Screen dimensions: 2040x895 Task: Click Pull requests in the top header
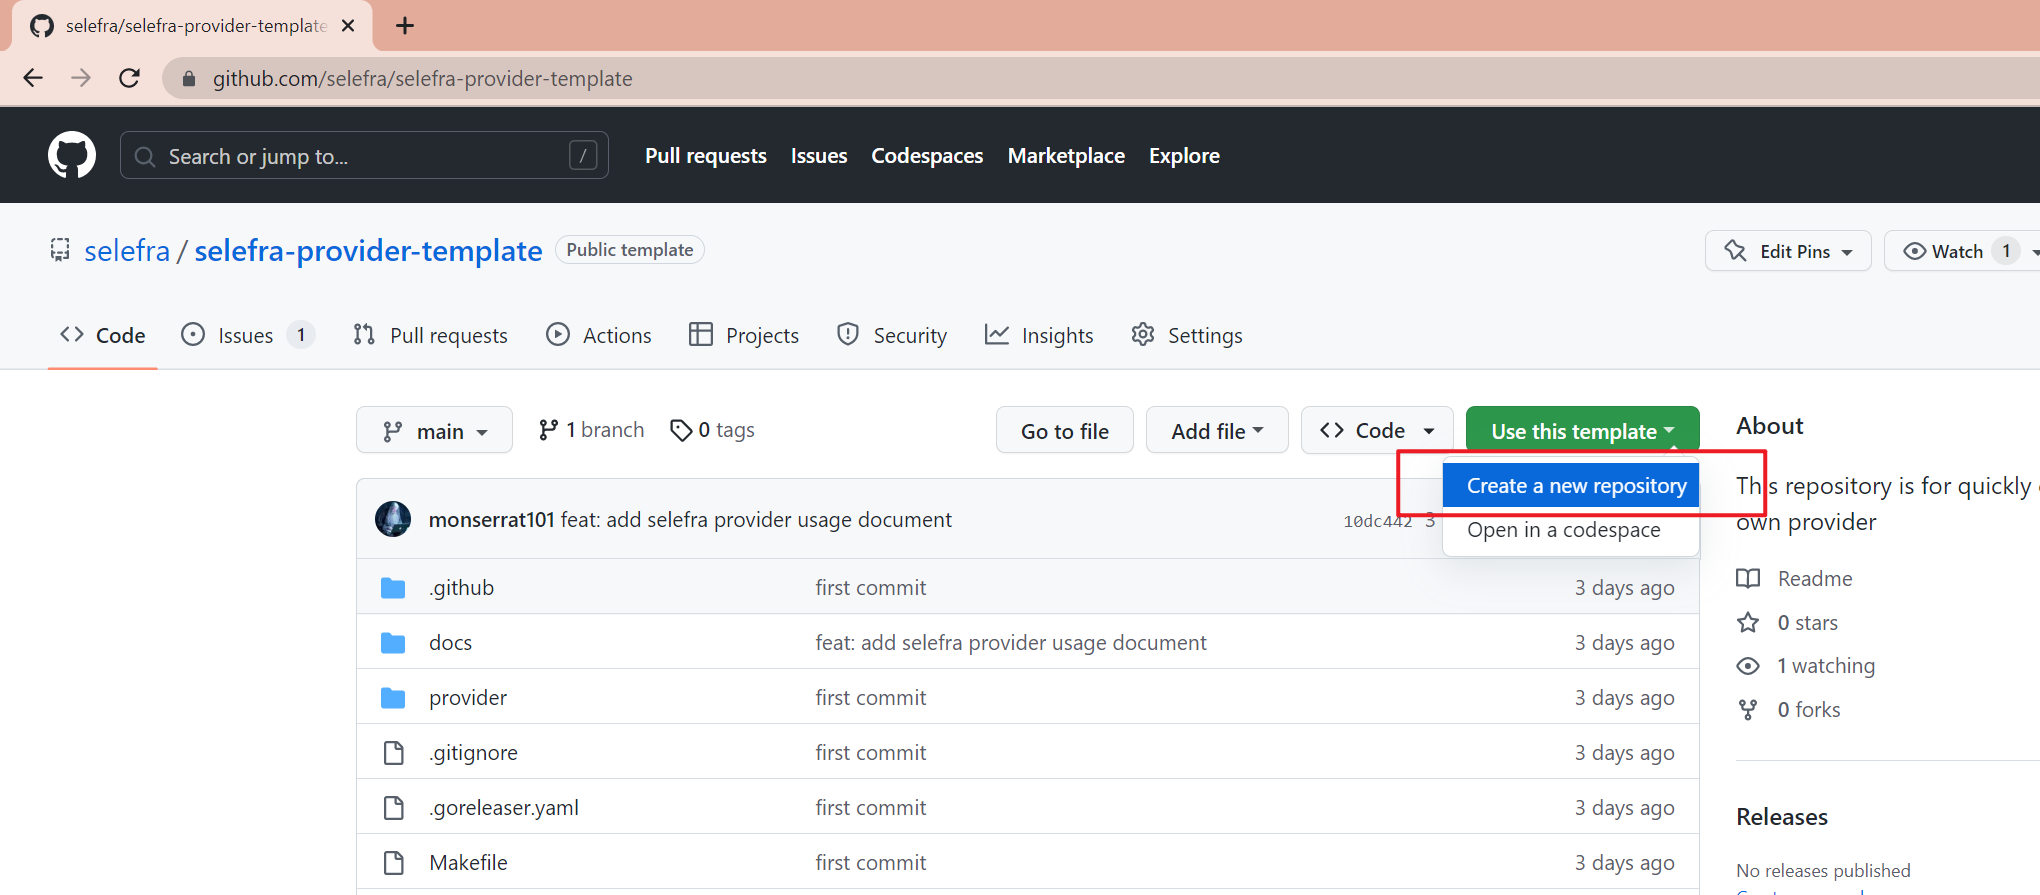(x=706, y=156)
